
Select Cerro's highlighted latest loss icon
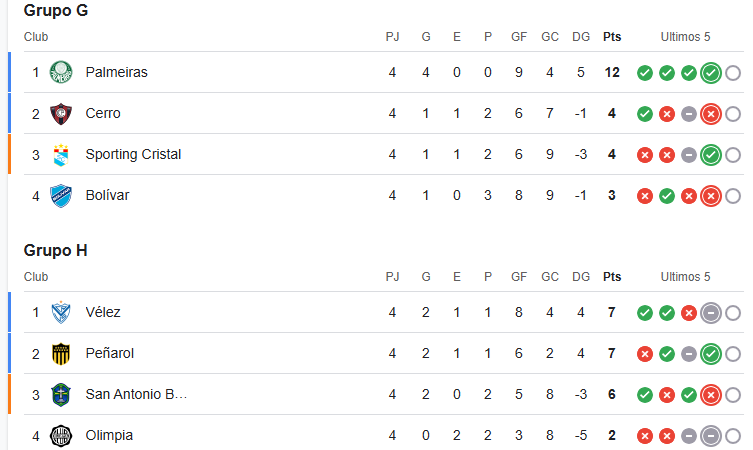pos(711,114)
